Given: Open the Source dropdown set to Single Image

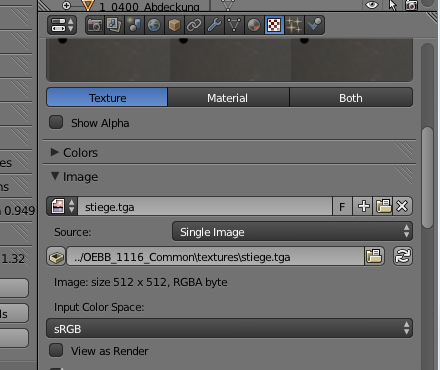Looking at the screenshot, I should point(292,231).
